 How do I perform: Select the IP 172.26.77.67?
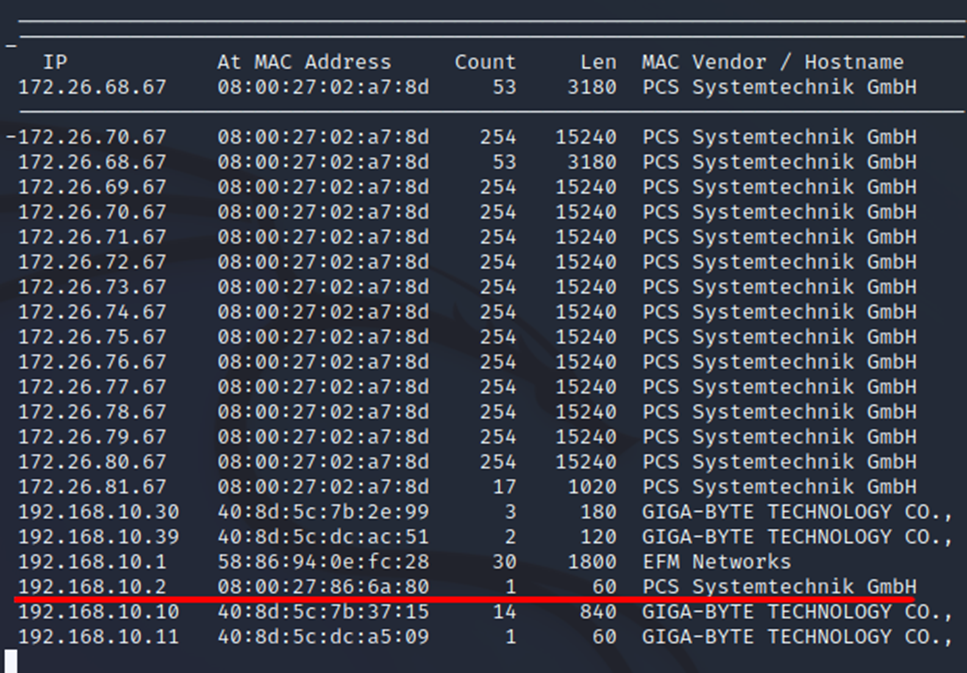click(x=93, y=387)
